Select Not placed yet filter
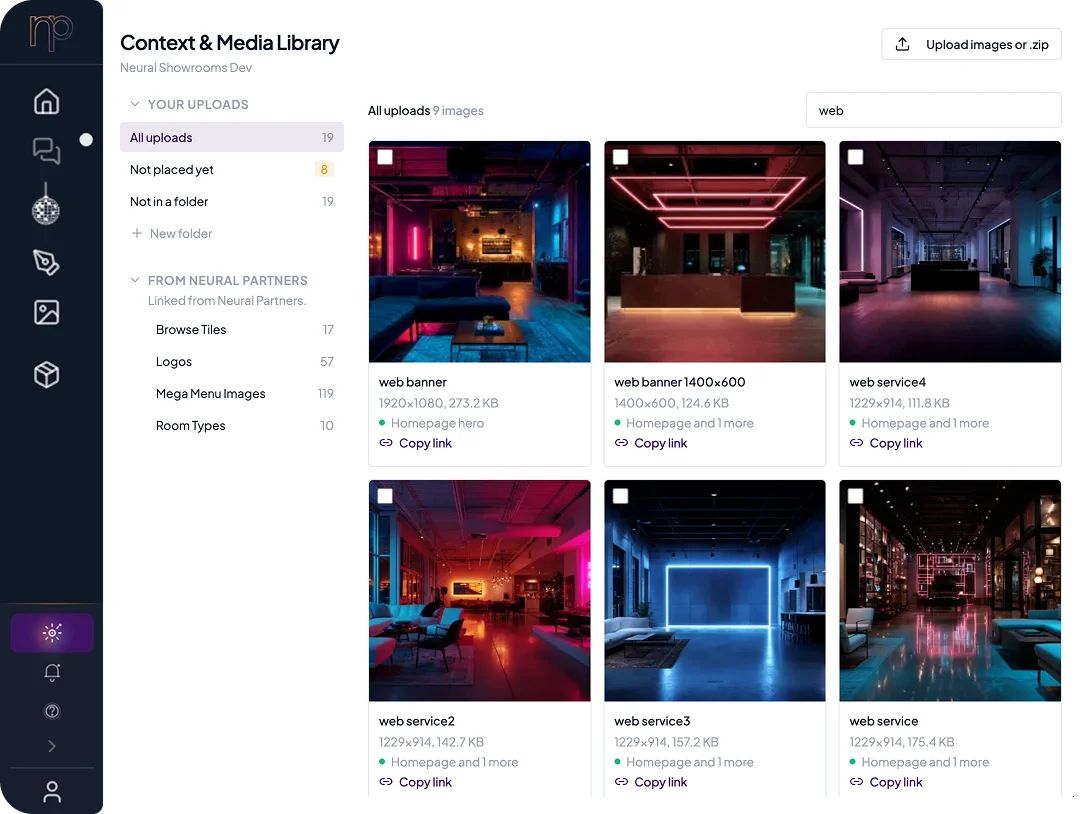 [x=231, y=169]
